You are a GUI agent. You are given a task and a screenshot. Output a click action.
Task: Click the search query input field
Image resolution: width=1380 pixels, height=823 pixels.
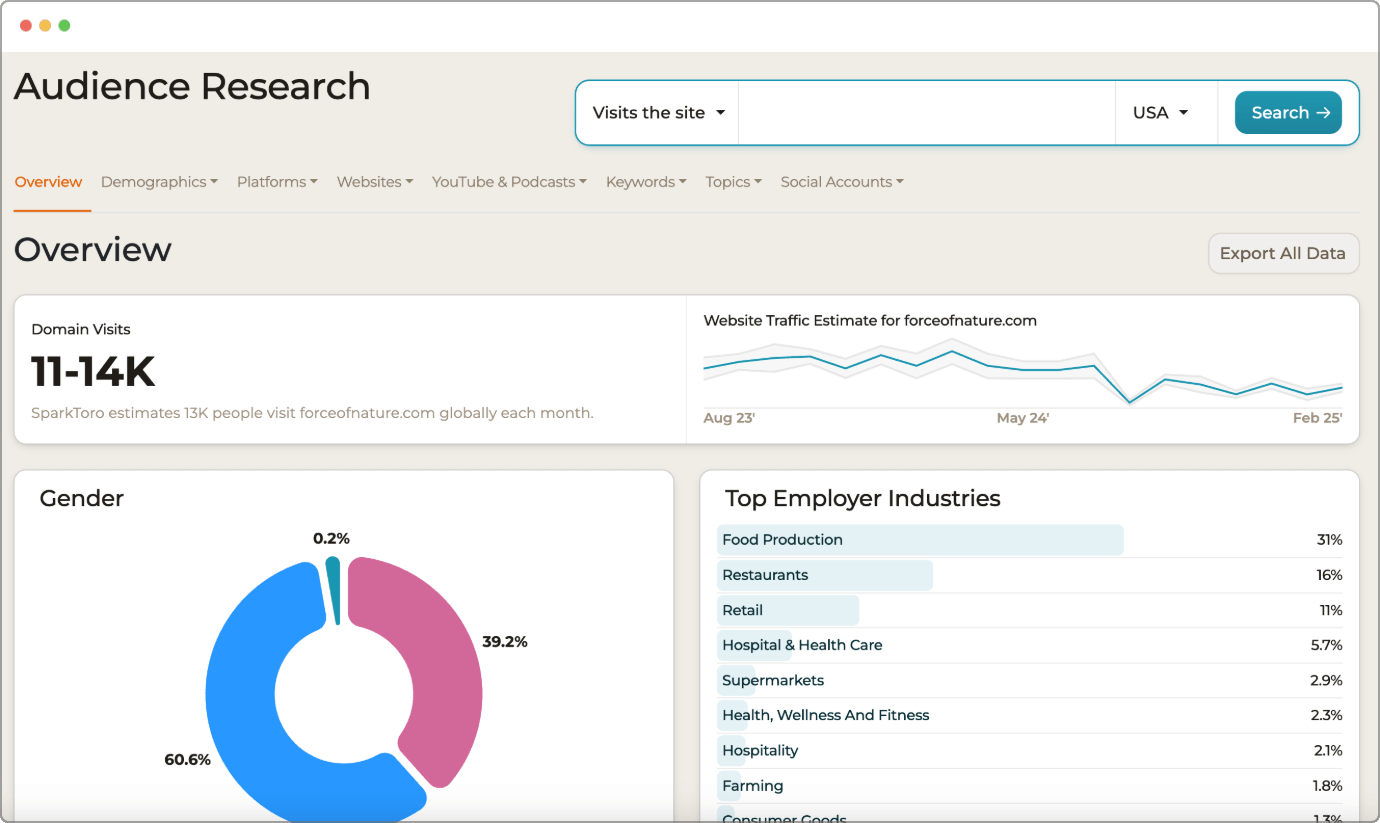pos(926,113)
